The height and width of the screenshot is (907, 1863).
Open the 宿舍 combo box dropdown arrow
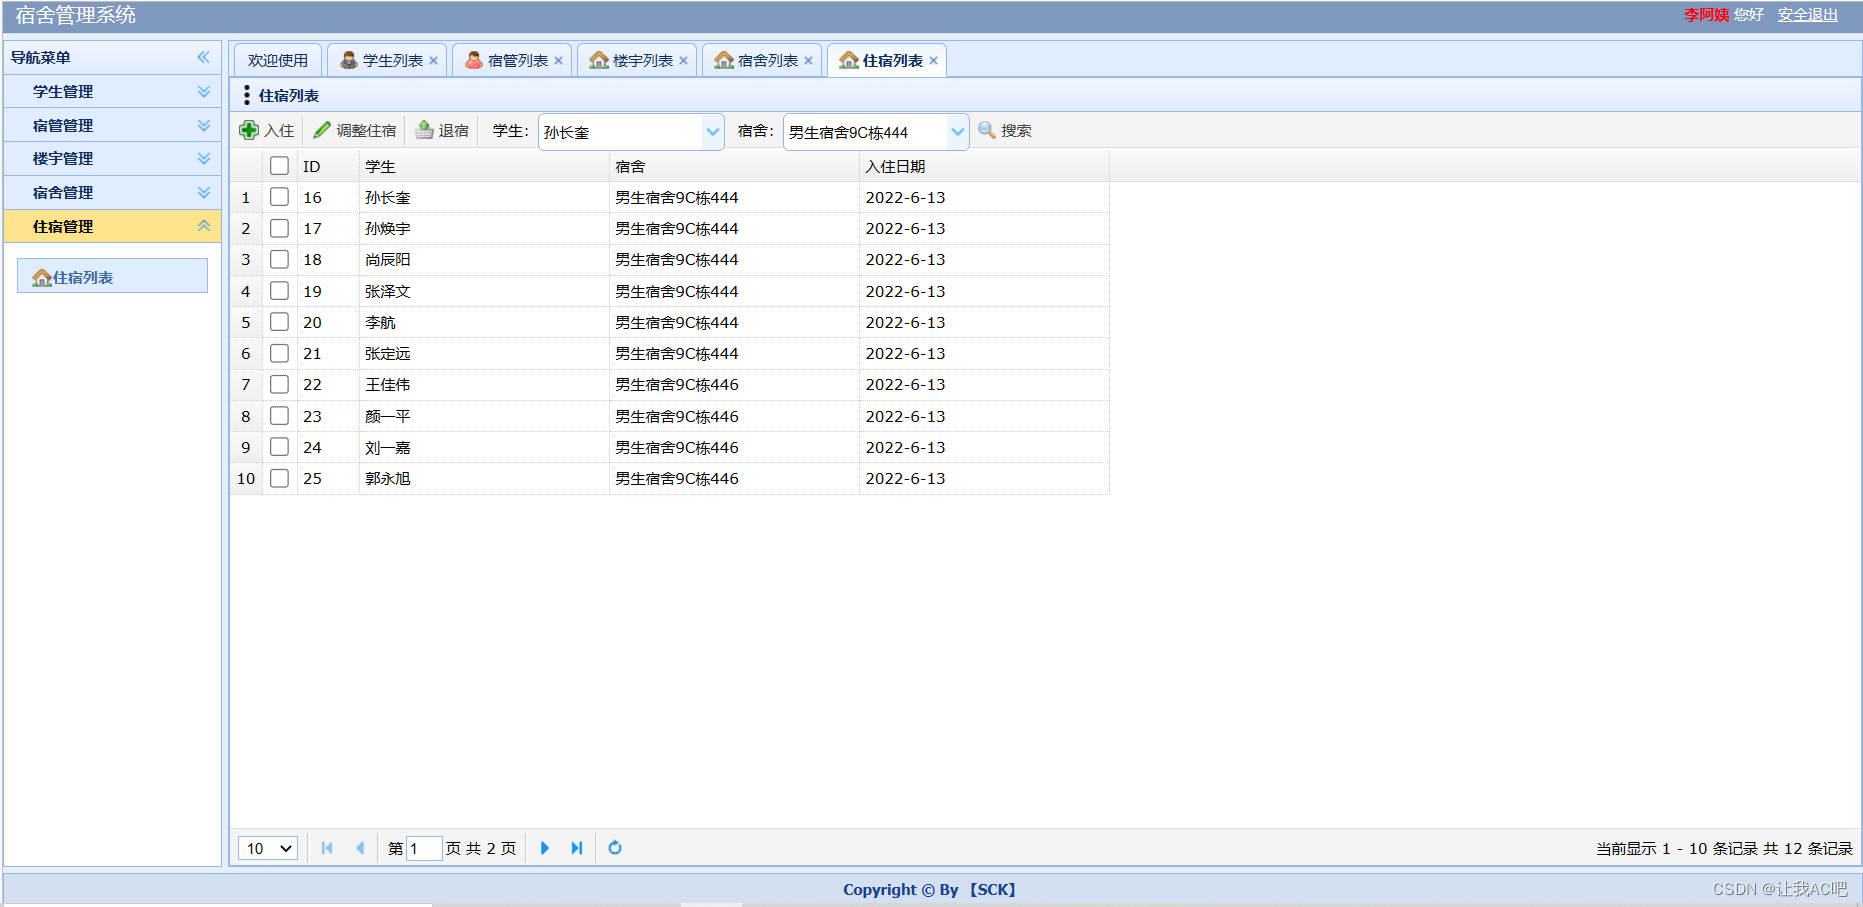(x=958, y=132)
